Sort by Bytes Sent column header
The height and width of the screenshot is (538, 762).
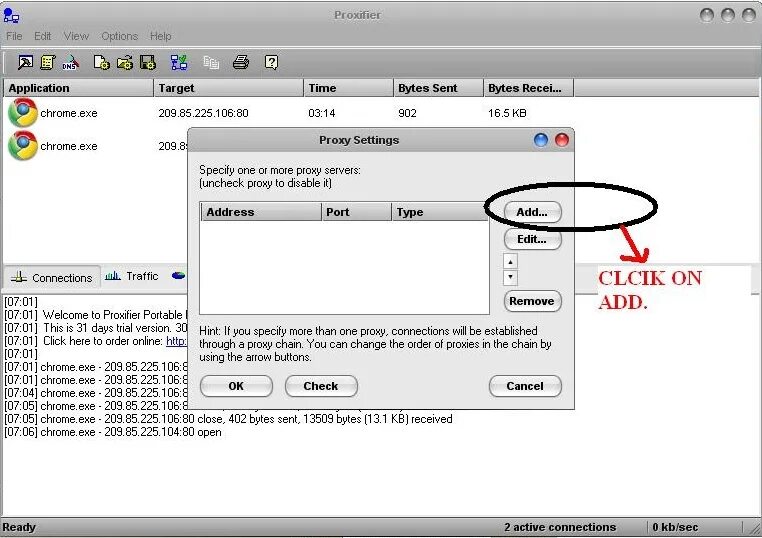[438, 88]
